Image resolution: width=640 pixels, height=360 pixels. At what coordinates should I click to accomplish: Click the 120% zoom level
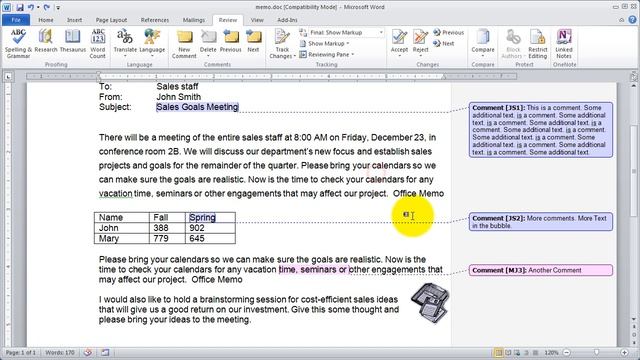[551, 352]
